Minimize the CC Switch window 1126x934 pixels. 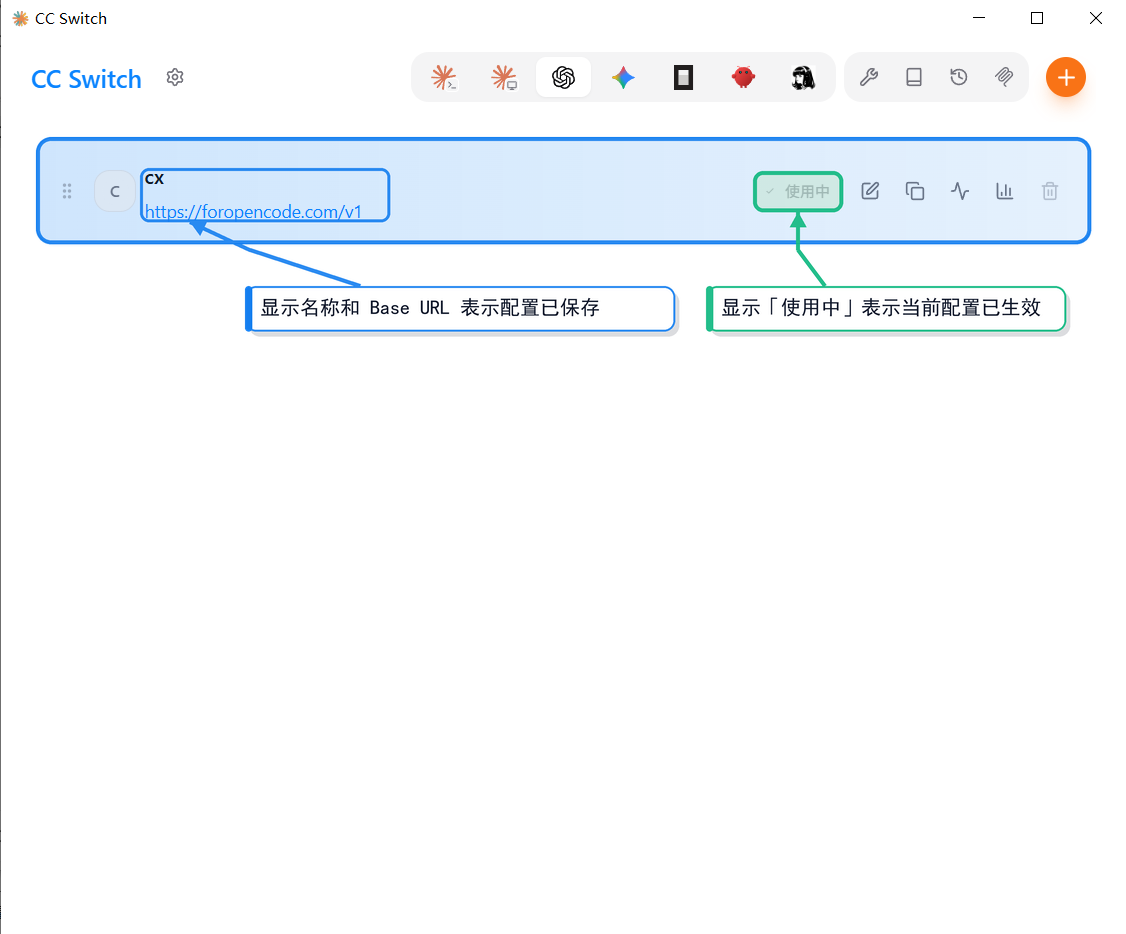coord(979,18)
